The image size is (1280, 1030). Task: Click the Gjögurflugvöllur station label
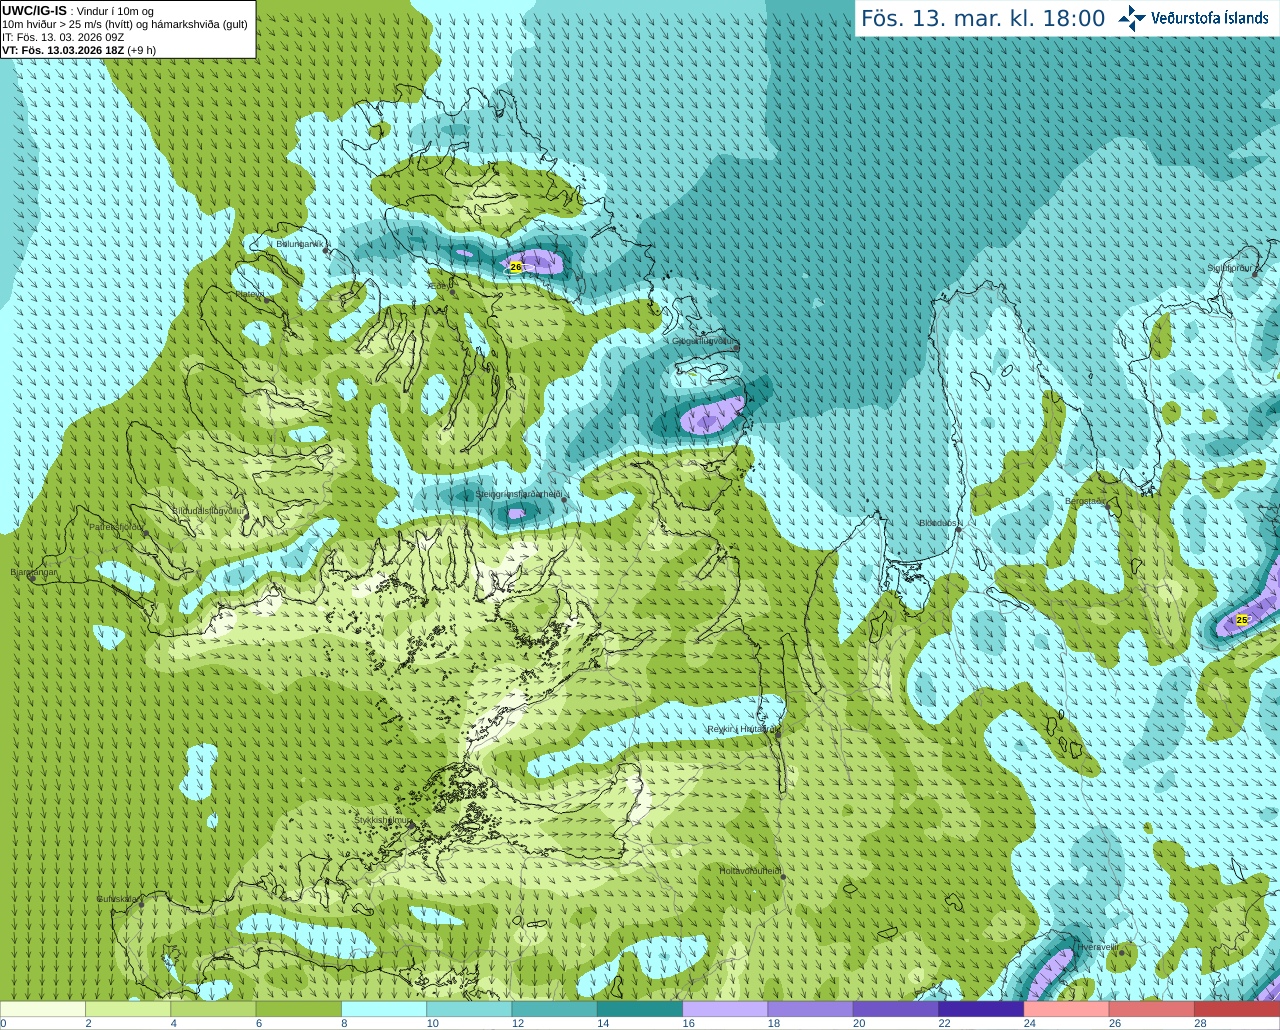click(704, 340)
